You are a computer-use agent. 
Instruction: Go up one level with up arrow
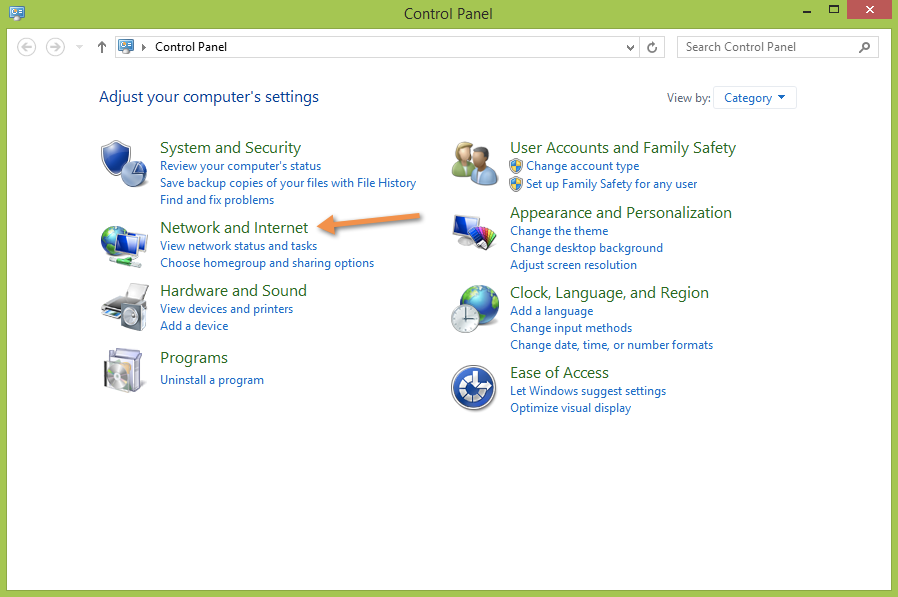(x=101, y=47)
